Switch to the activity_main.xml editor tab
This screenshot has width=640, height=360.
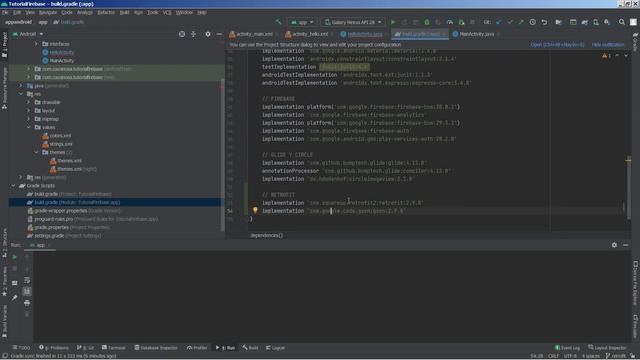click(x=252, y=34)
